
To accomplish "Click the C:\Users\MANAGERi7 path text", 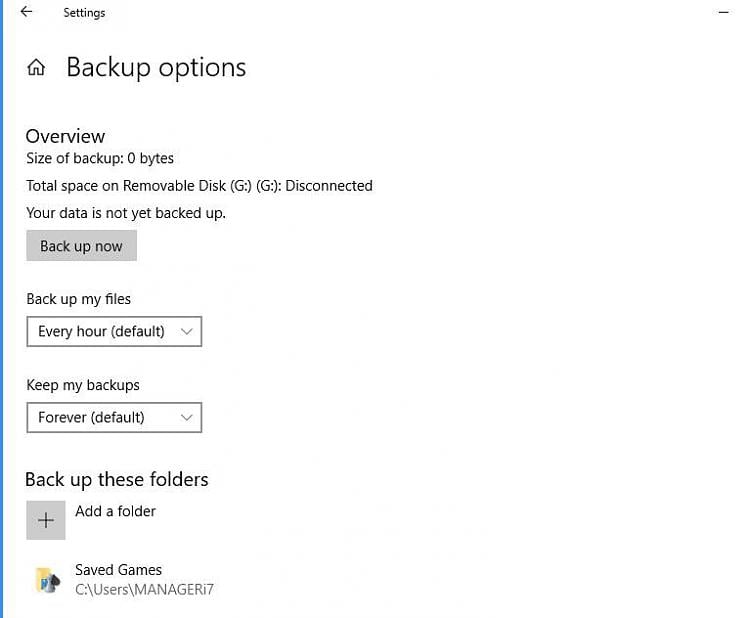I will pyautogui.click(x=144, y=589).
